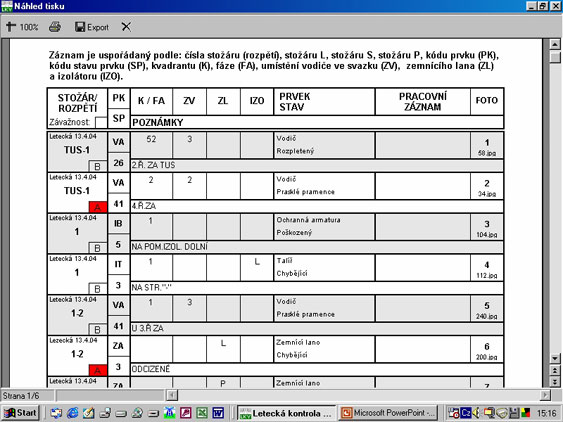Click the zoom 100% tool in toolbar
This screenshot has height=422, width=563.
[22, 27]
